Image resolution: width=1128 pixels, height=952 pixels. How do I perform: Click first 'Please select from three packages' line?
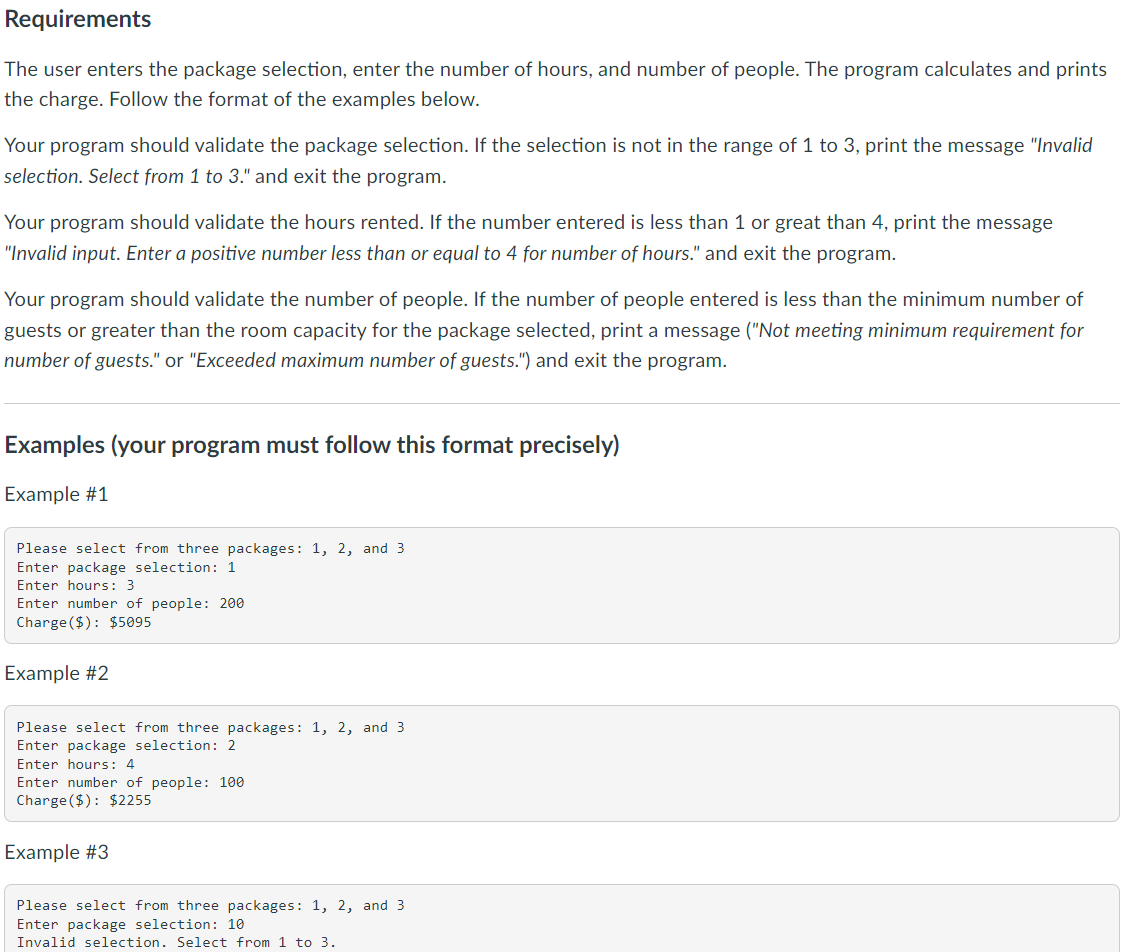210,548
